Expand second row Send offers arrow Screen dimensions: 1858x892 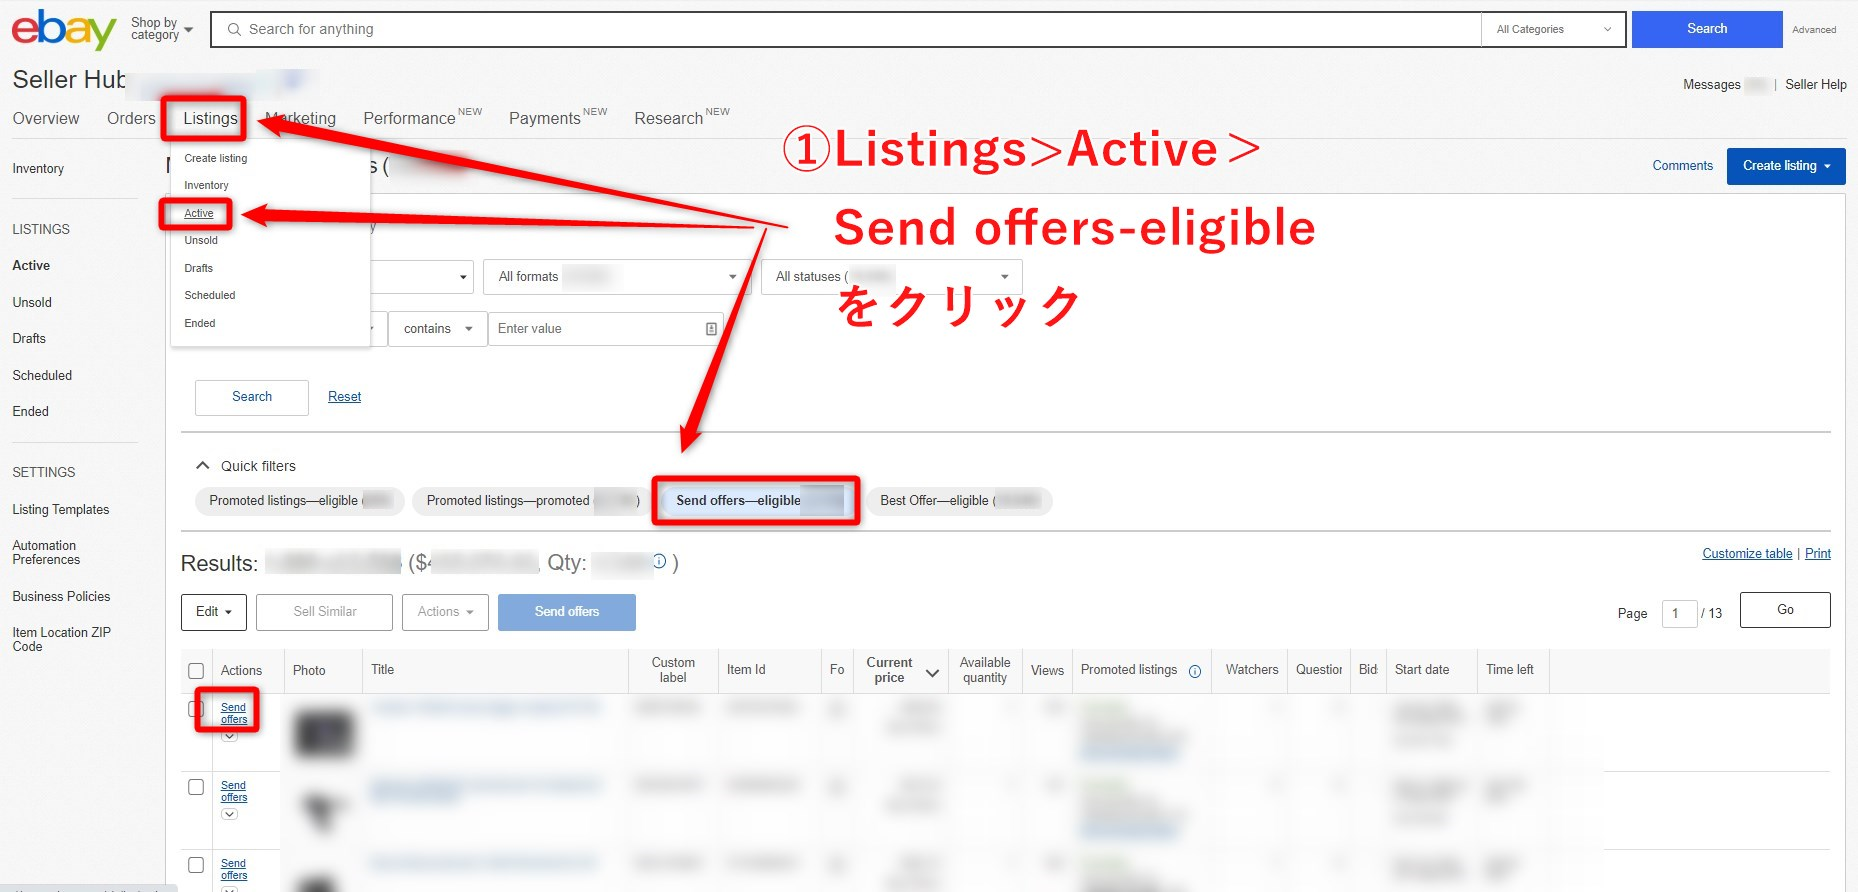coord(229,814)
